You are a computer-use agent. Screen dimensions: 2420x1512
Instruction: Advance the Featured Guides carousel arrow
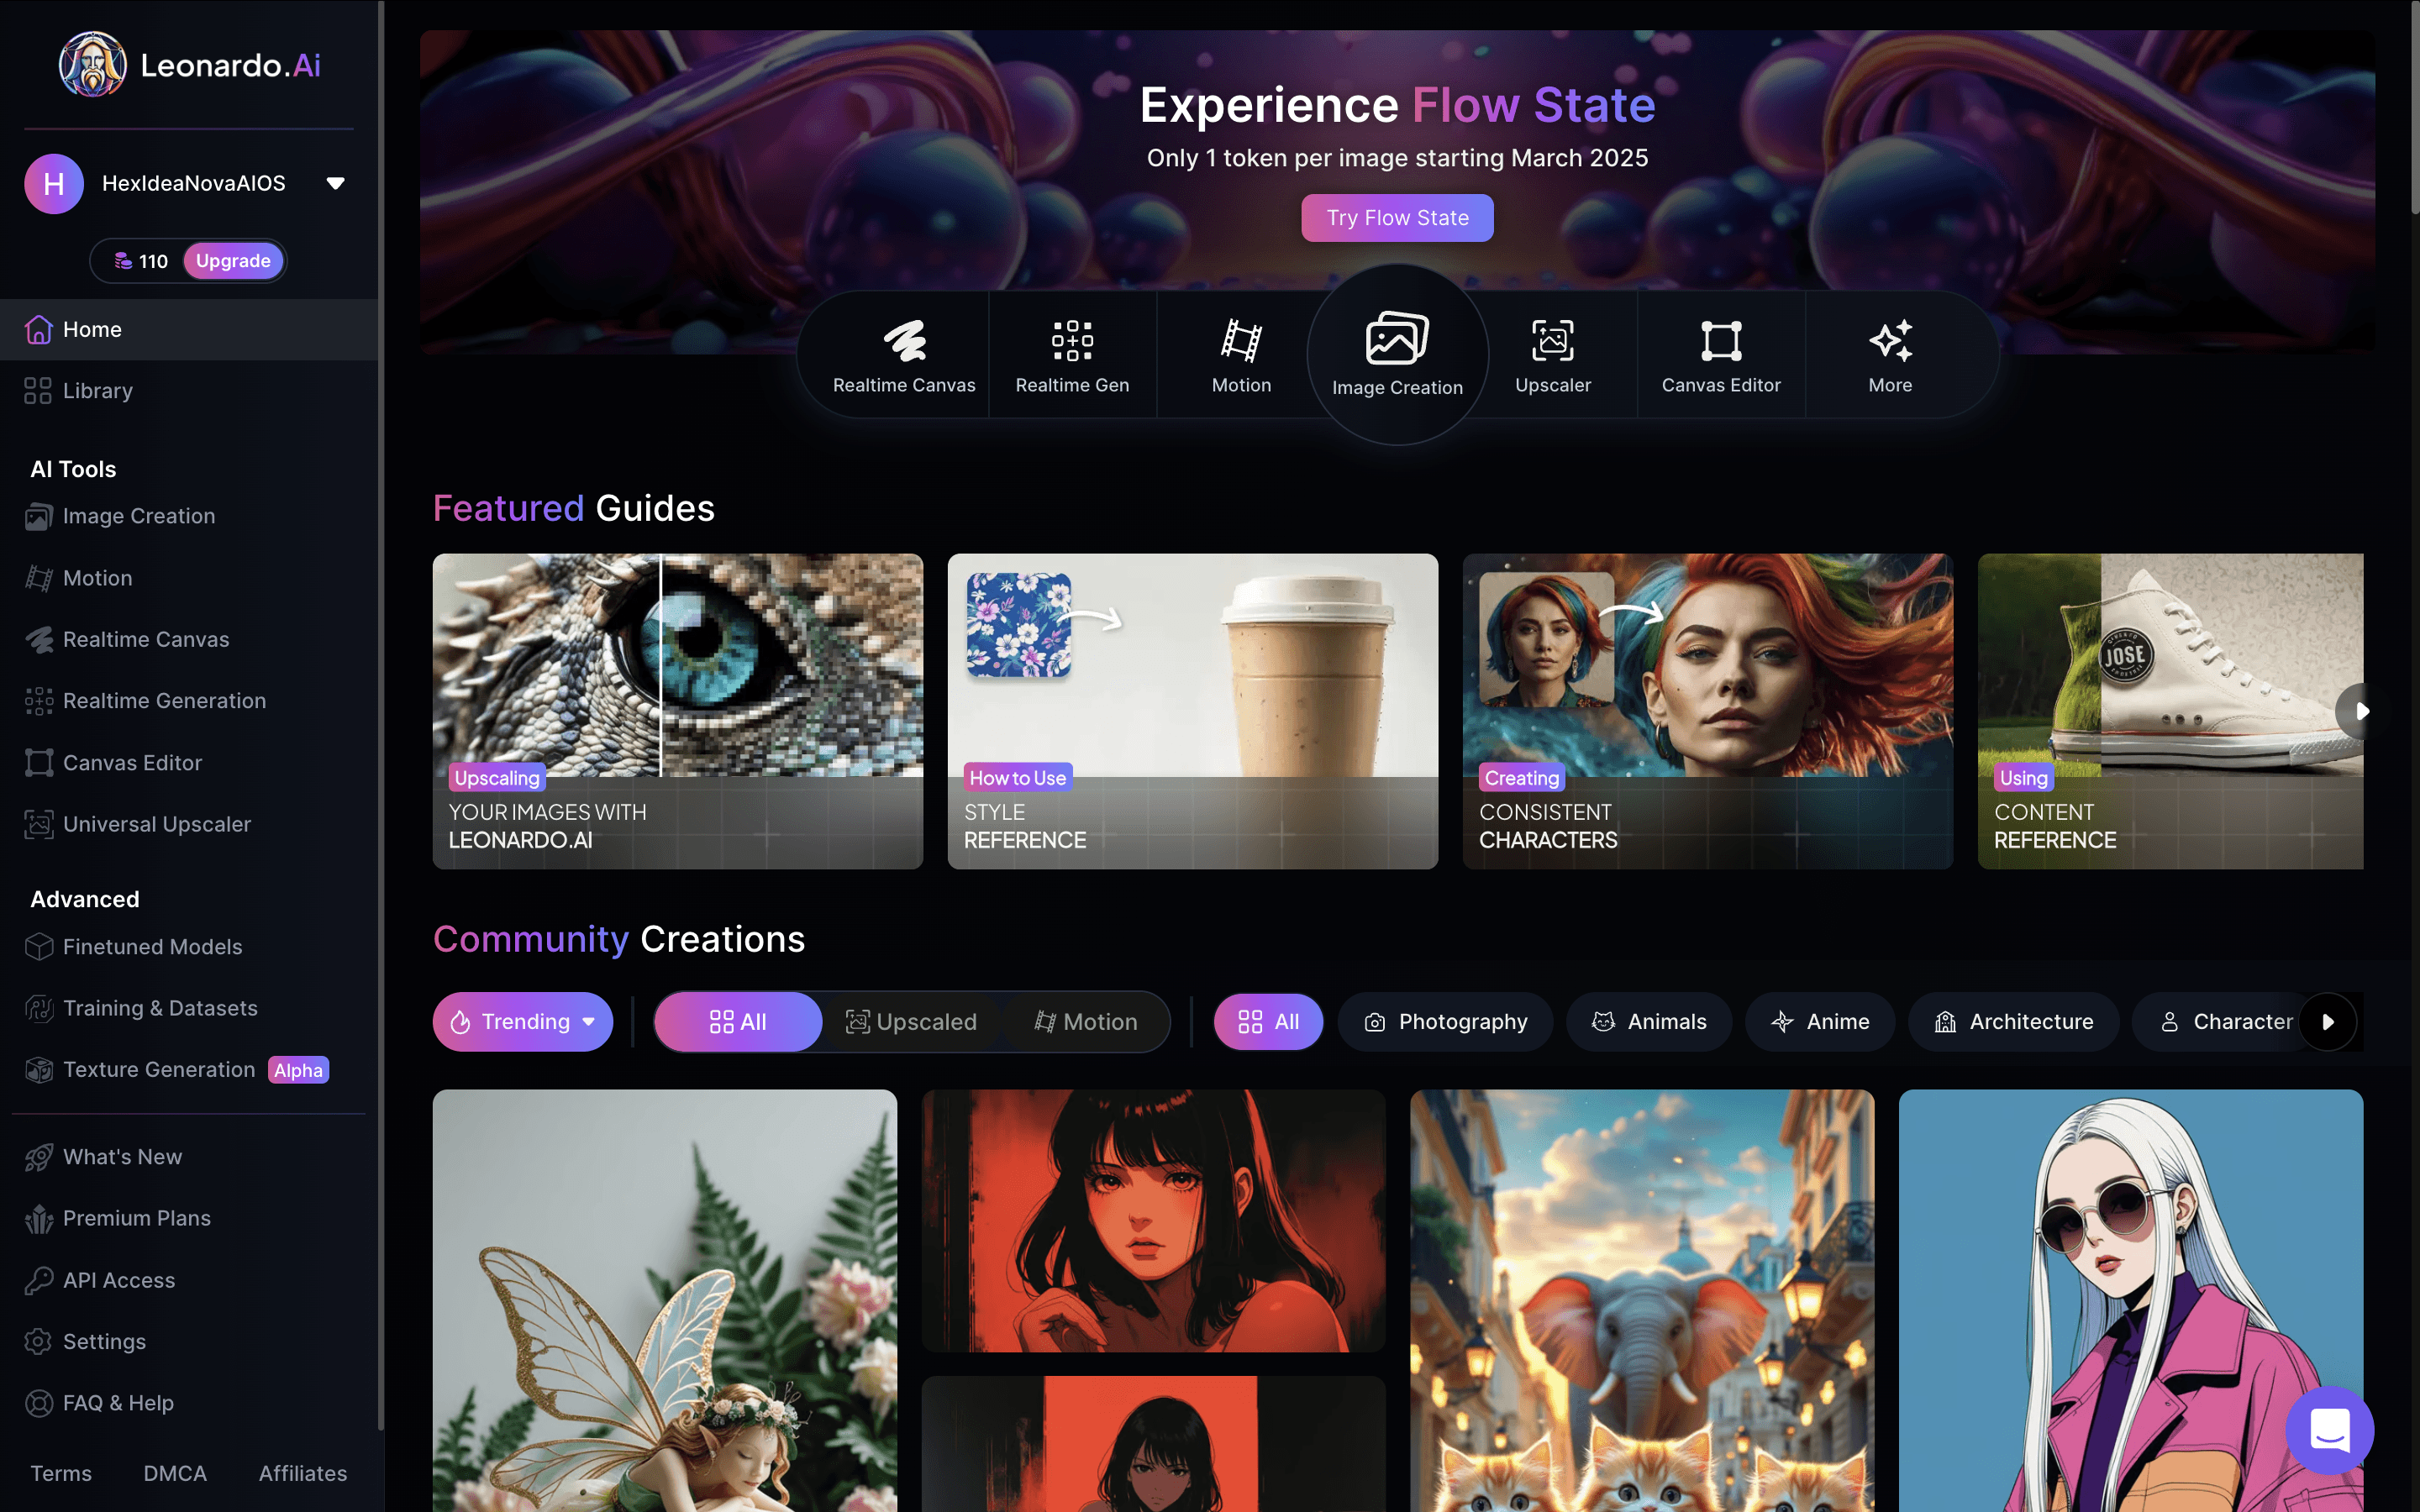click(2362, 711)
